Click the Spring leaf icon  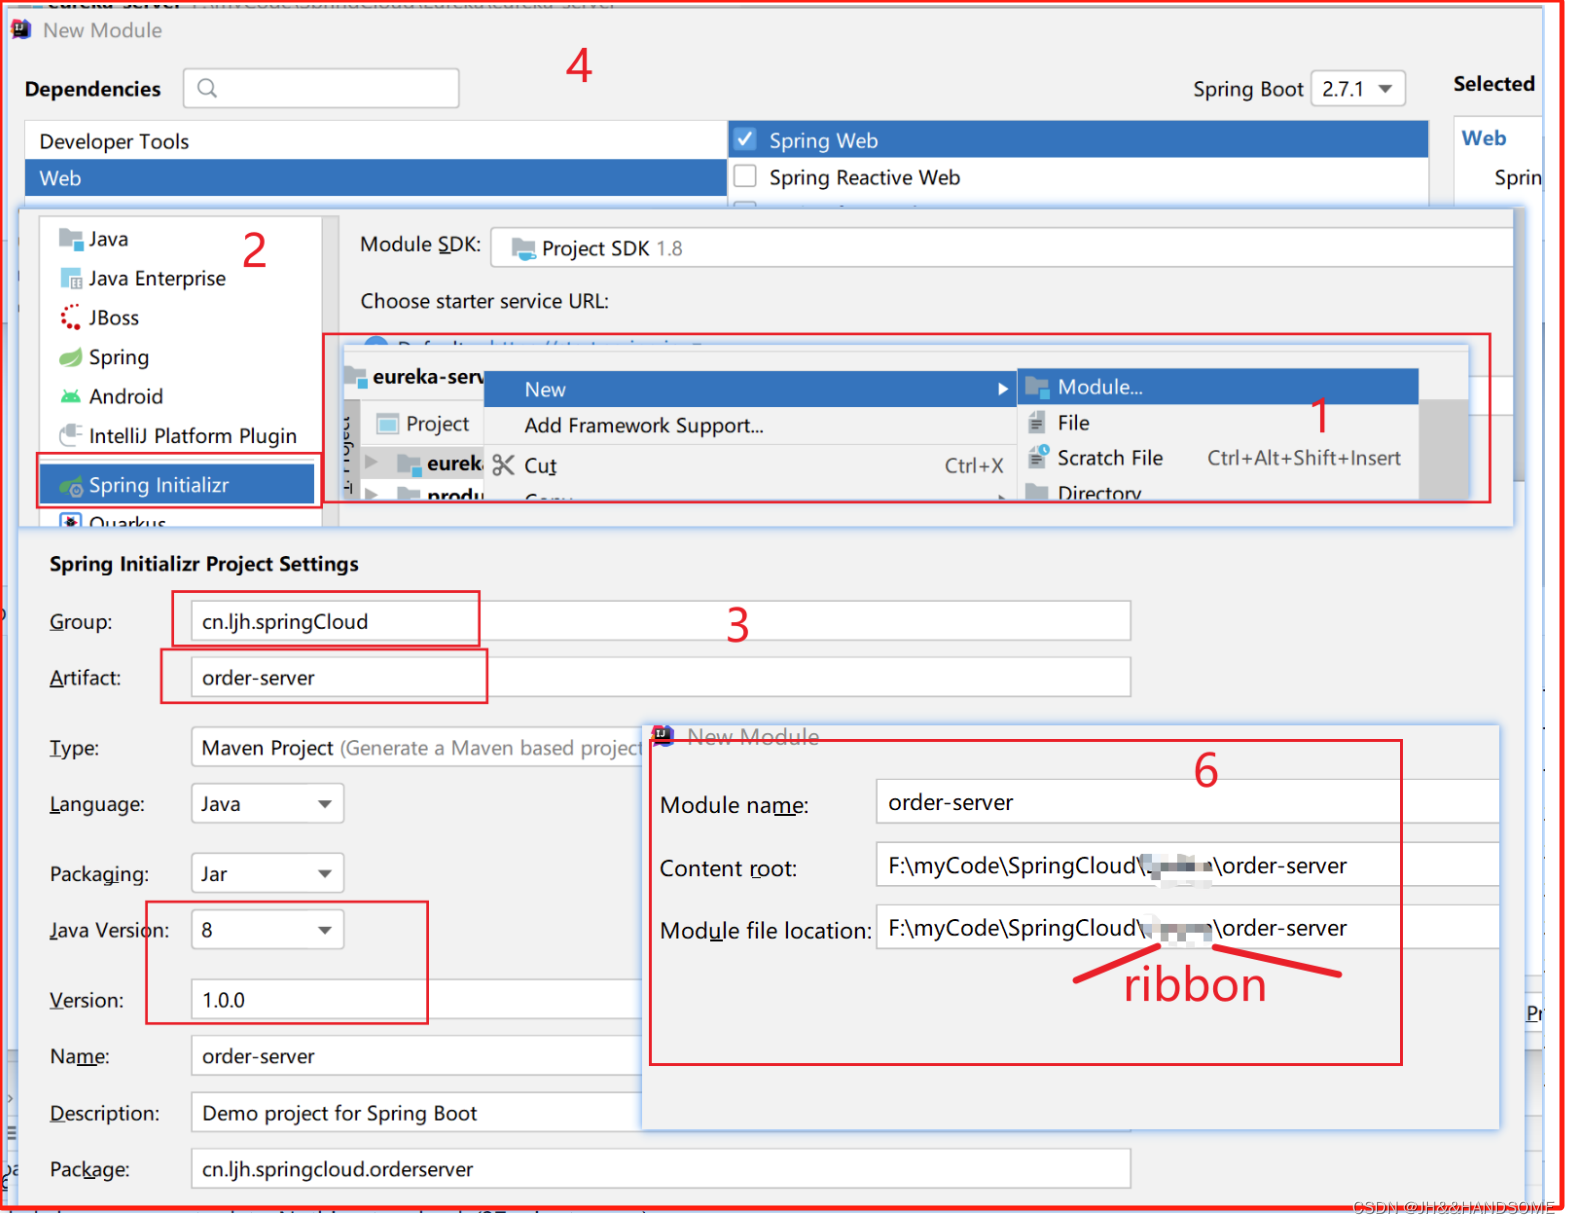70,357
